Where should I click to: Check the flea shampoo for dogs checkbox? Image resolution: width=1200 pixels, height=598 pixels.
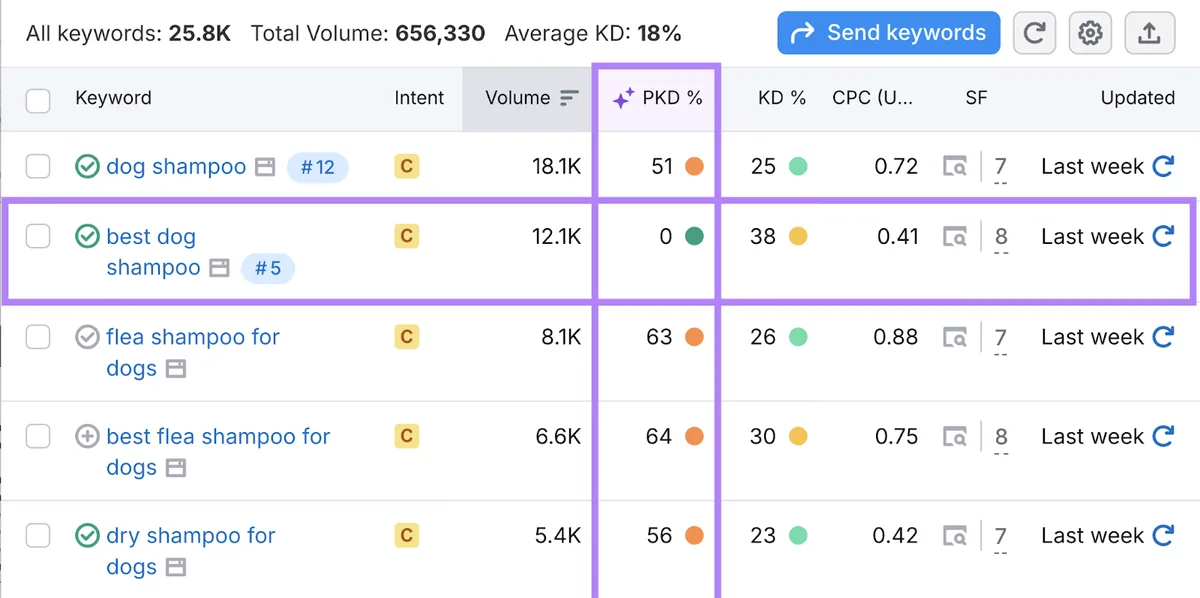[38, 337]
